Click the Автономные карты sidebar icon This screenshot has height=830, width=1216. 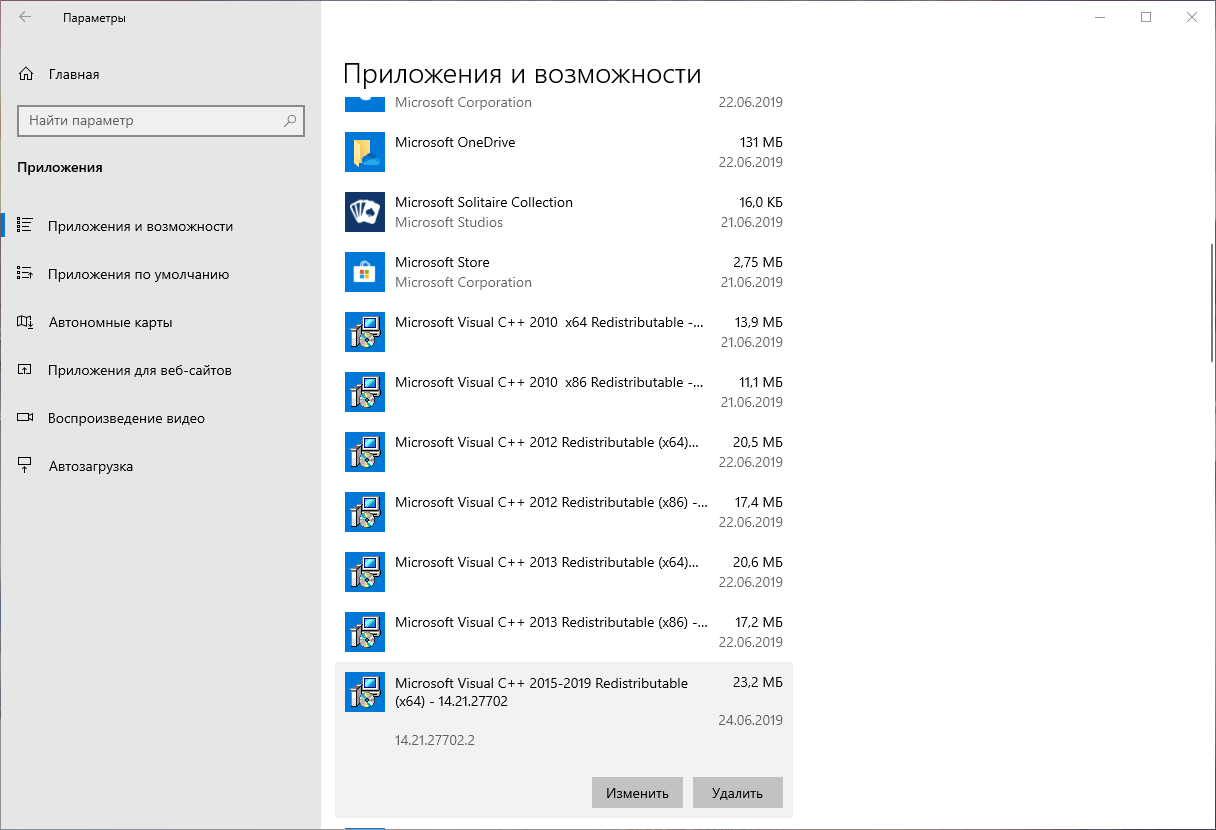pos(27,322)
